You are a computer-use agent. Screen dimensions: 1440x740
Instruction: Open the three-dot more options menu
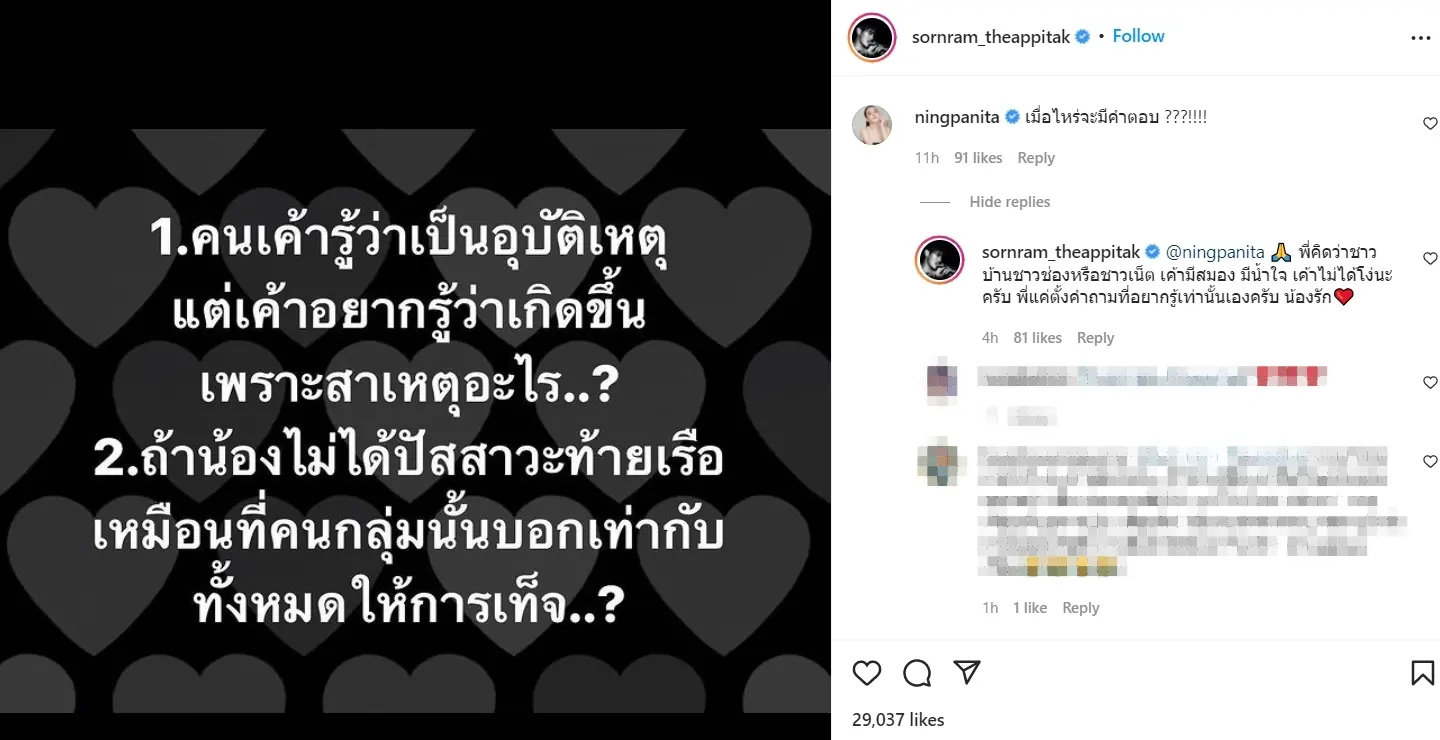coord(1421,38)
